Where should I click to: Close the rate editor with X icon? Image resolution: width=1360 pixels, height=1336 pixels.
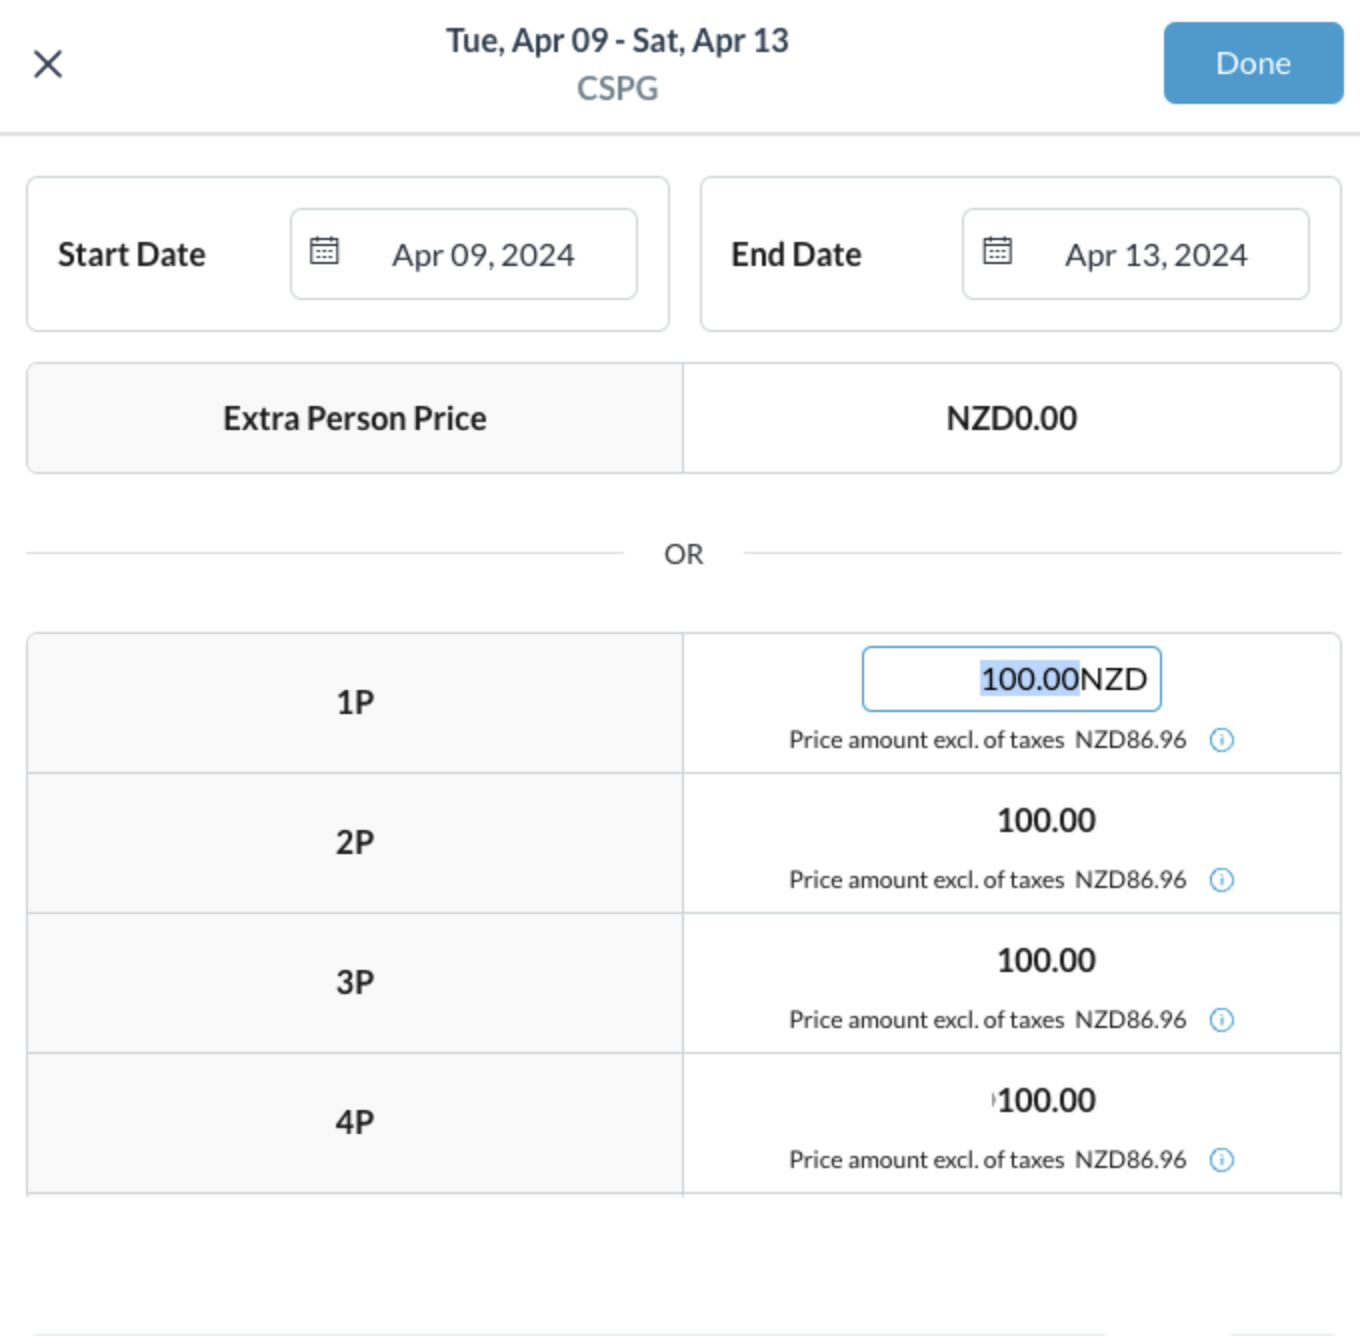pyautogui.click(x=48, y=64)
